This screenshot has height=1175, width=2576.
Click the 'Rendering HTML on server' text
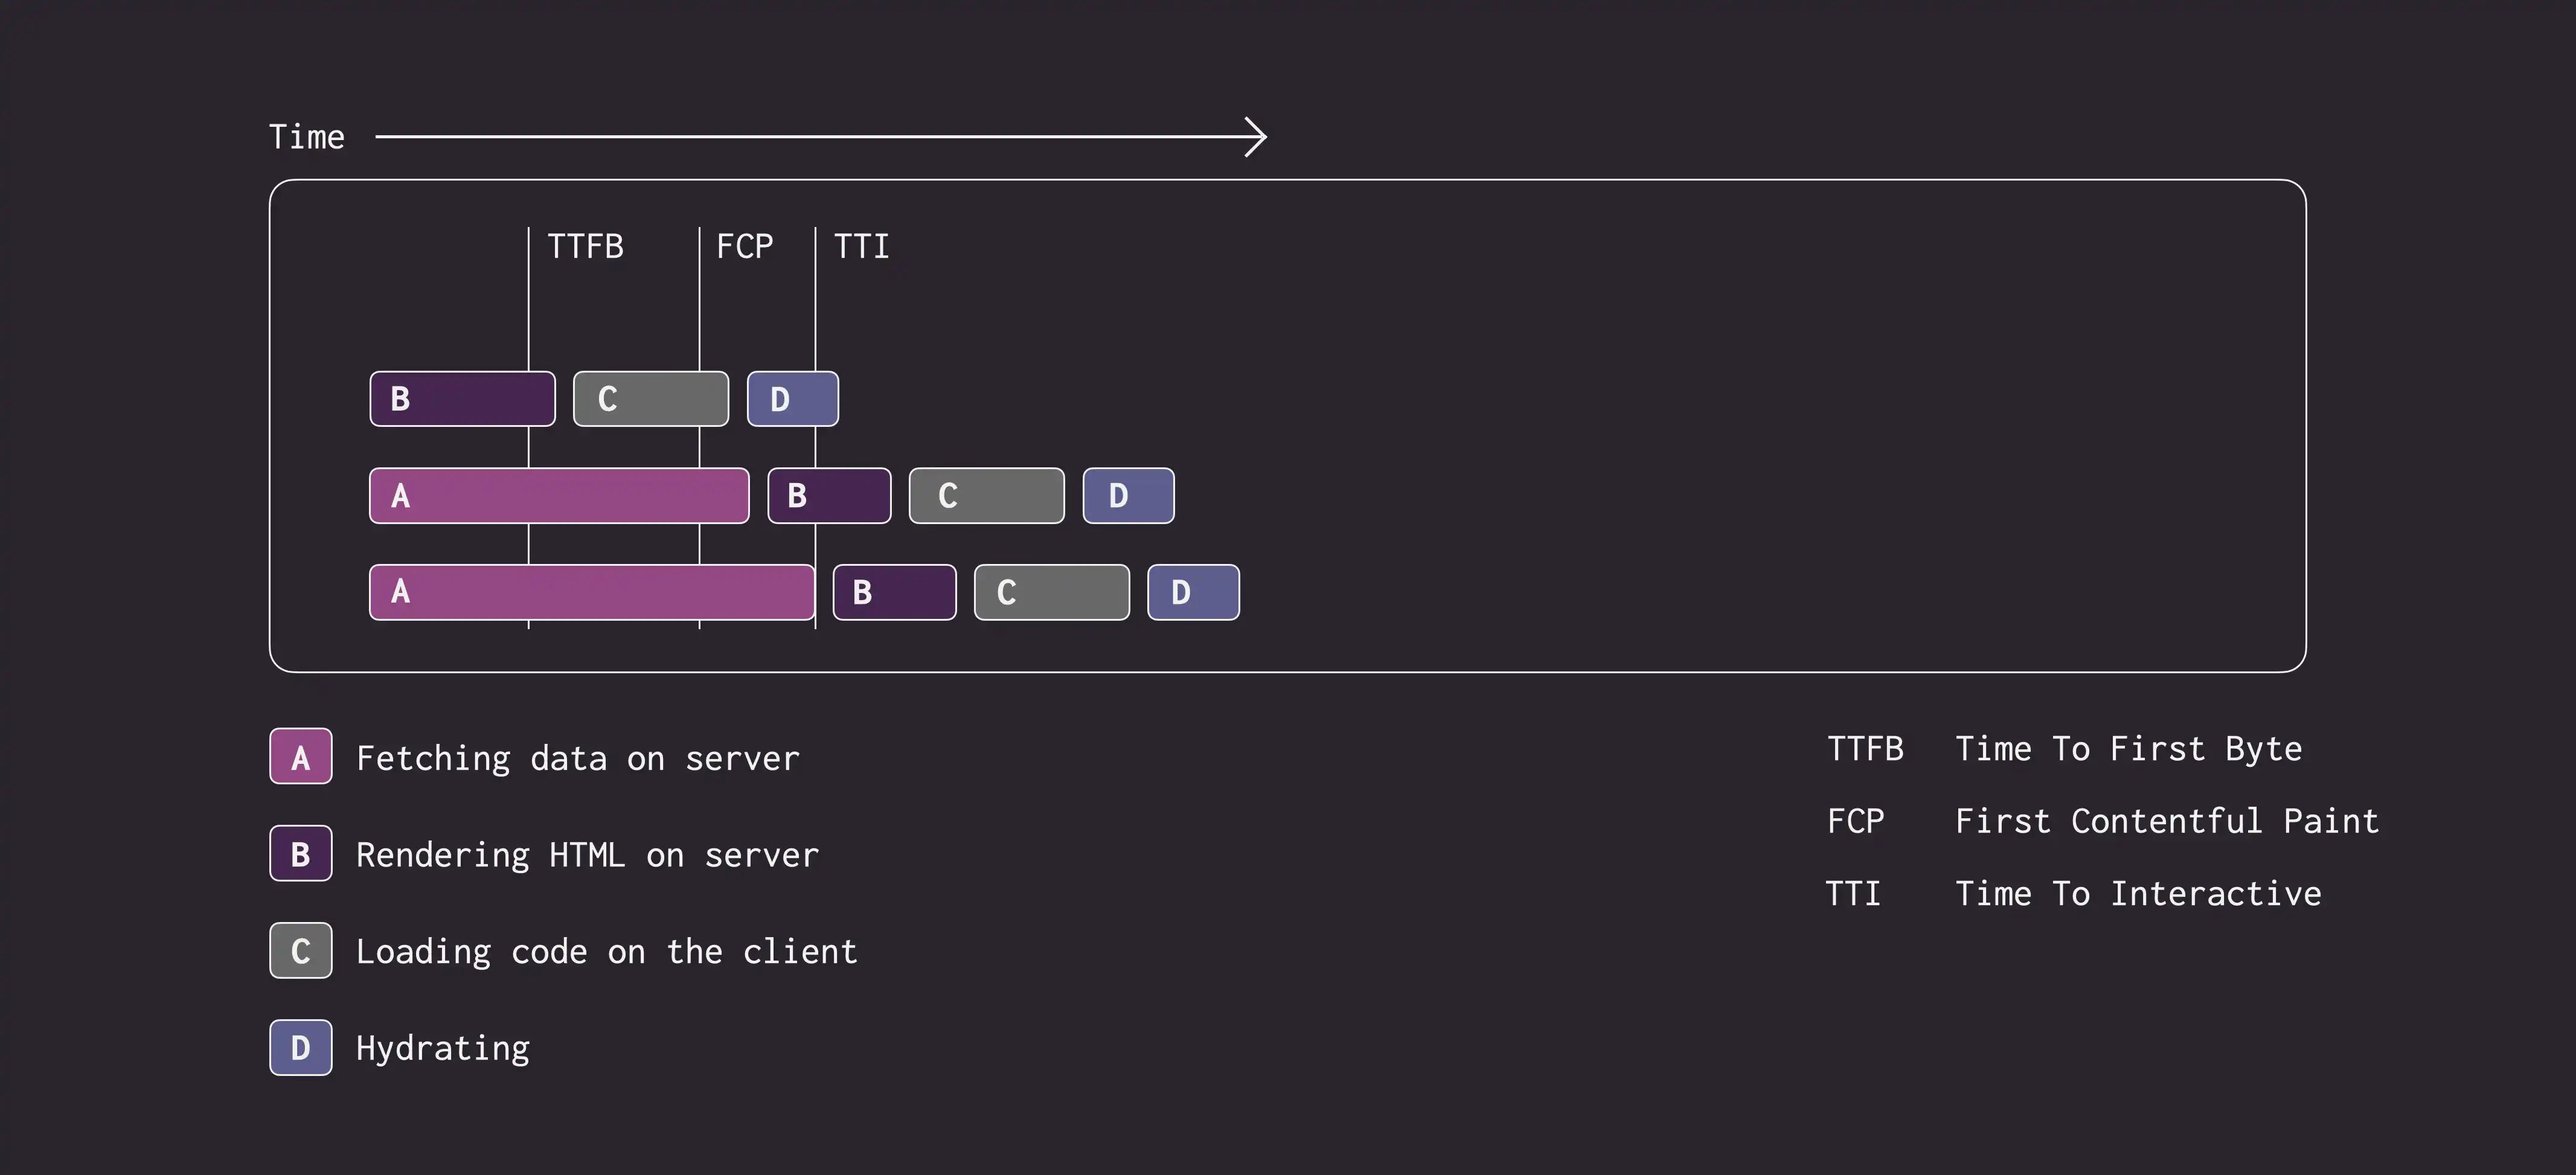coord(588,856)
